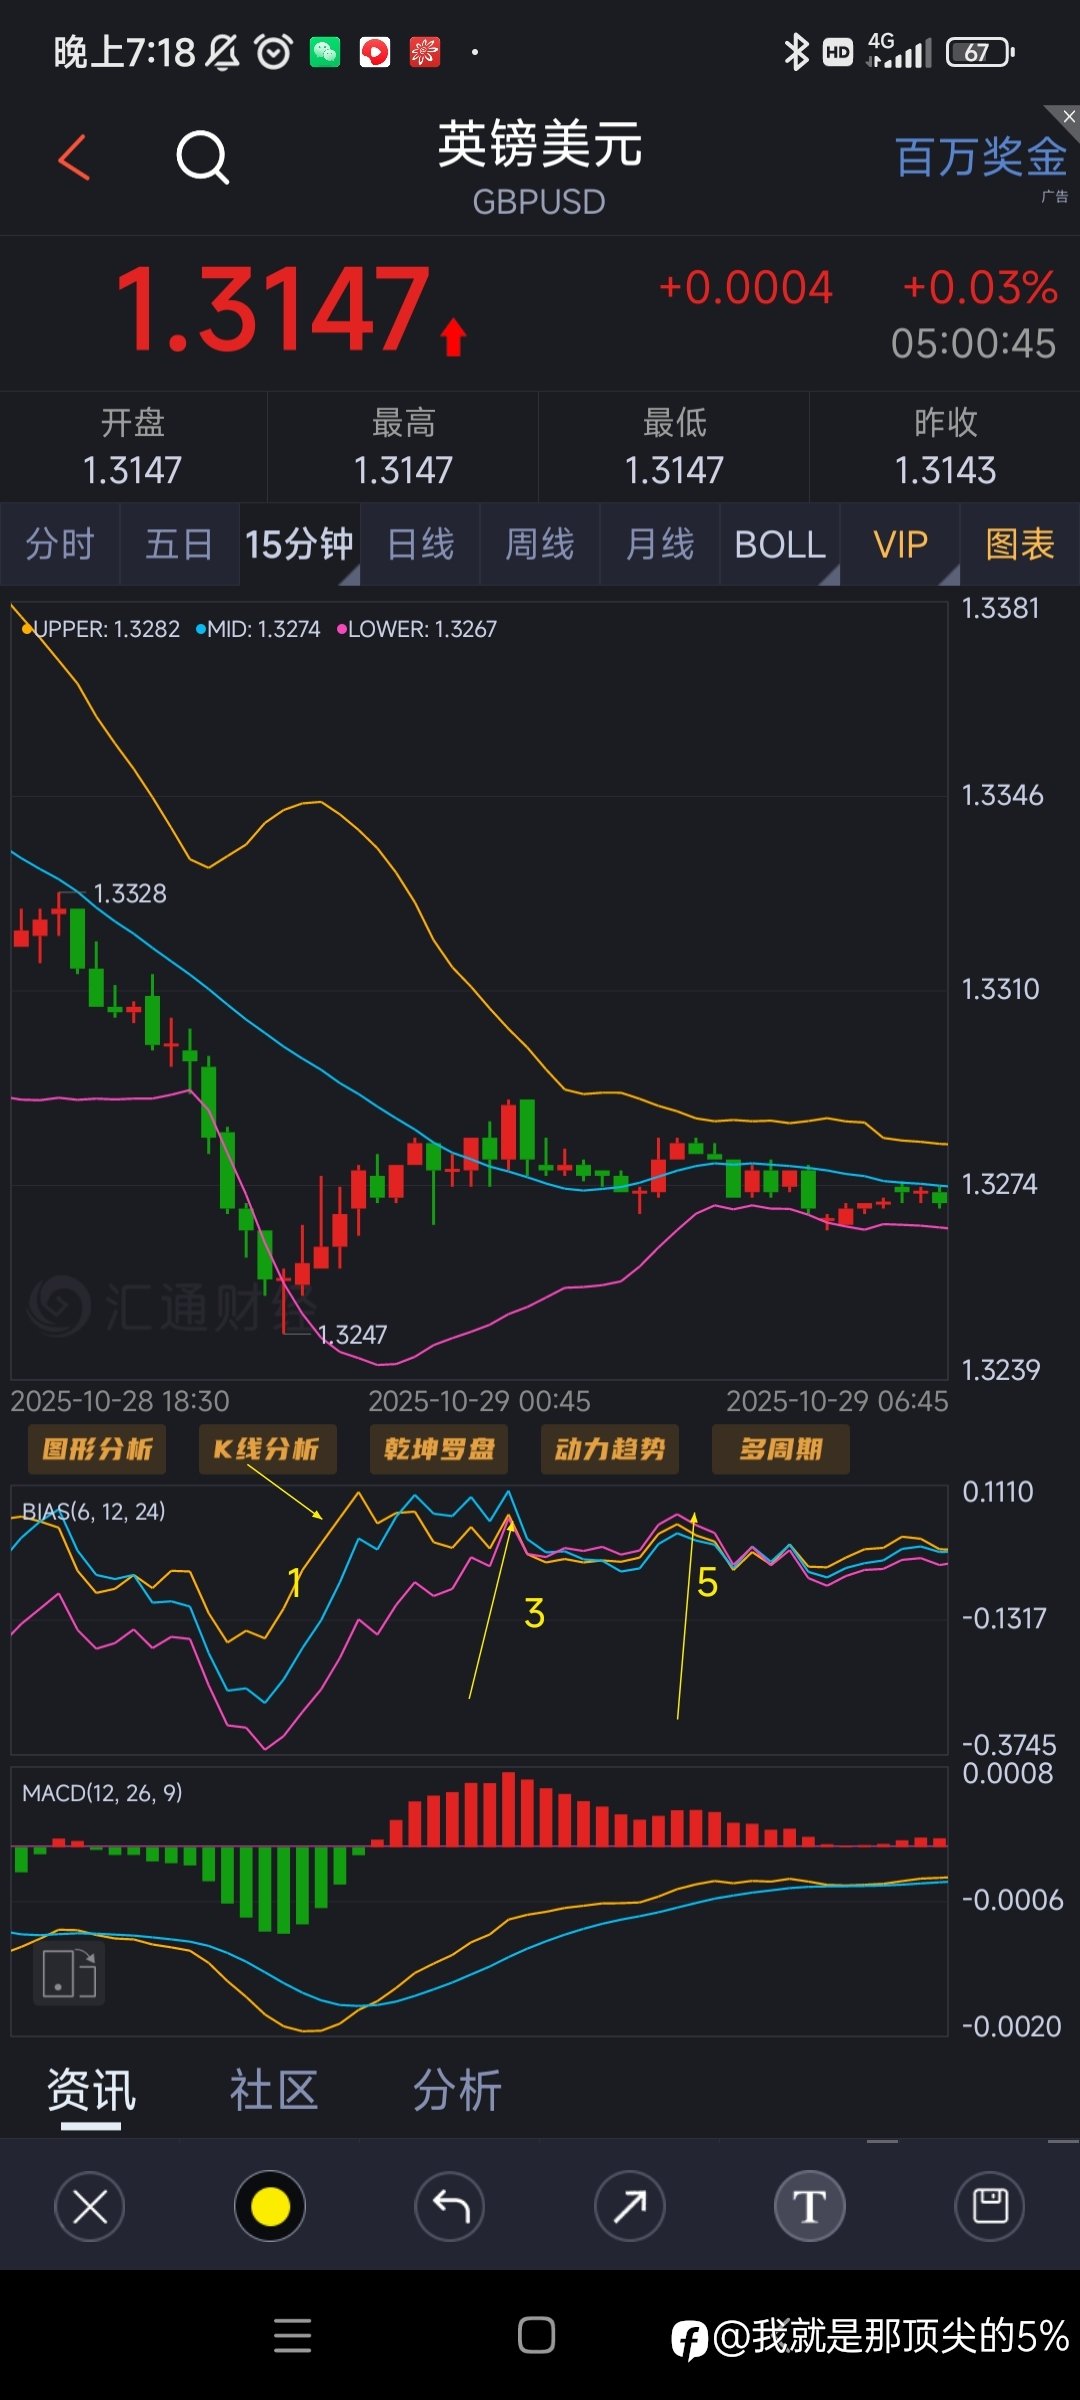Switch to the 周线 tab

tap(540, 545)
